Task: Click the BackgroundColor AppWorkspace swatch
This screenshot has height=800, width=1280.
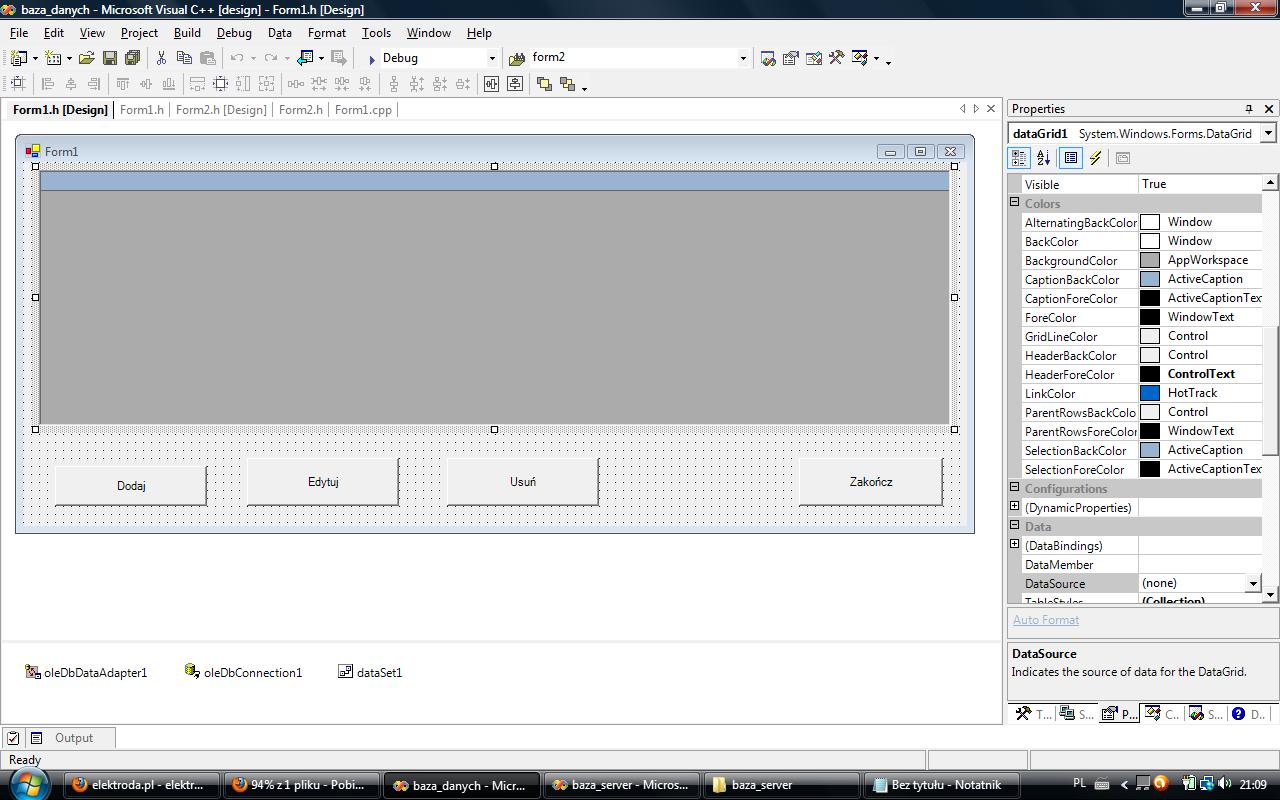Action: pos(1150,260)
